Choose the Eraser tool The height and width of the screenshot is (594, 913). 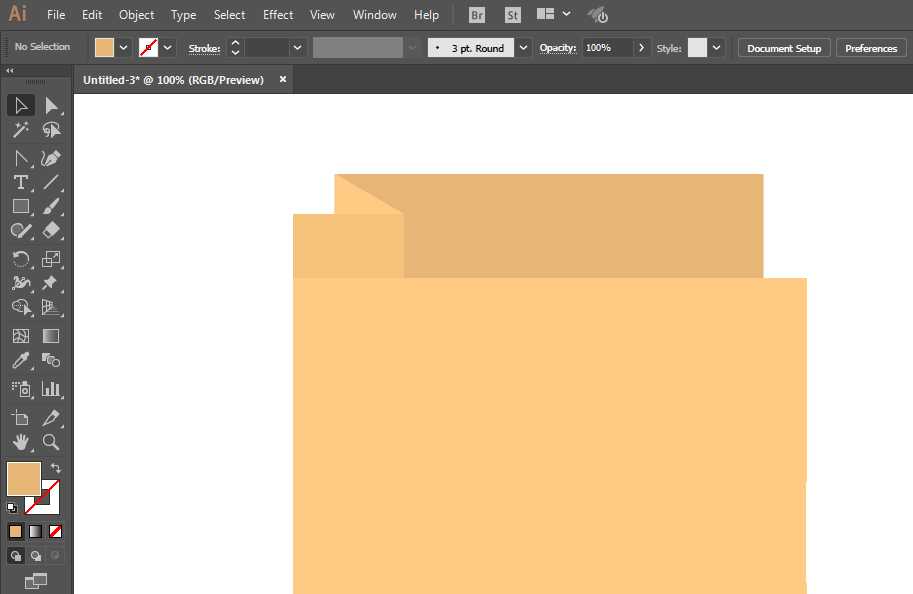tap(51, 230)
